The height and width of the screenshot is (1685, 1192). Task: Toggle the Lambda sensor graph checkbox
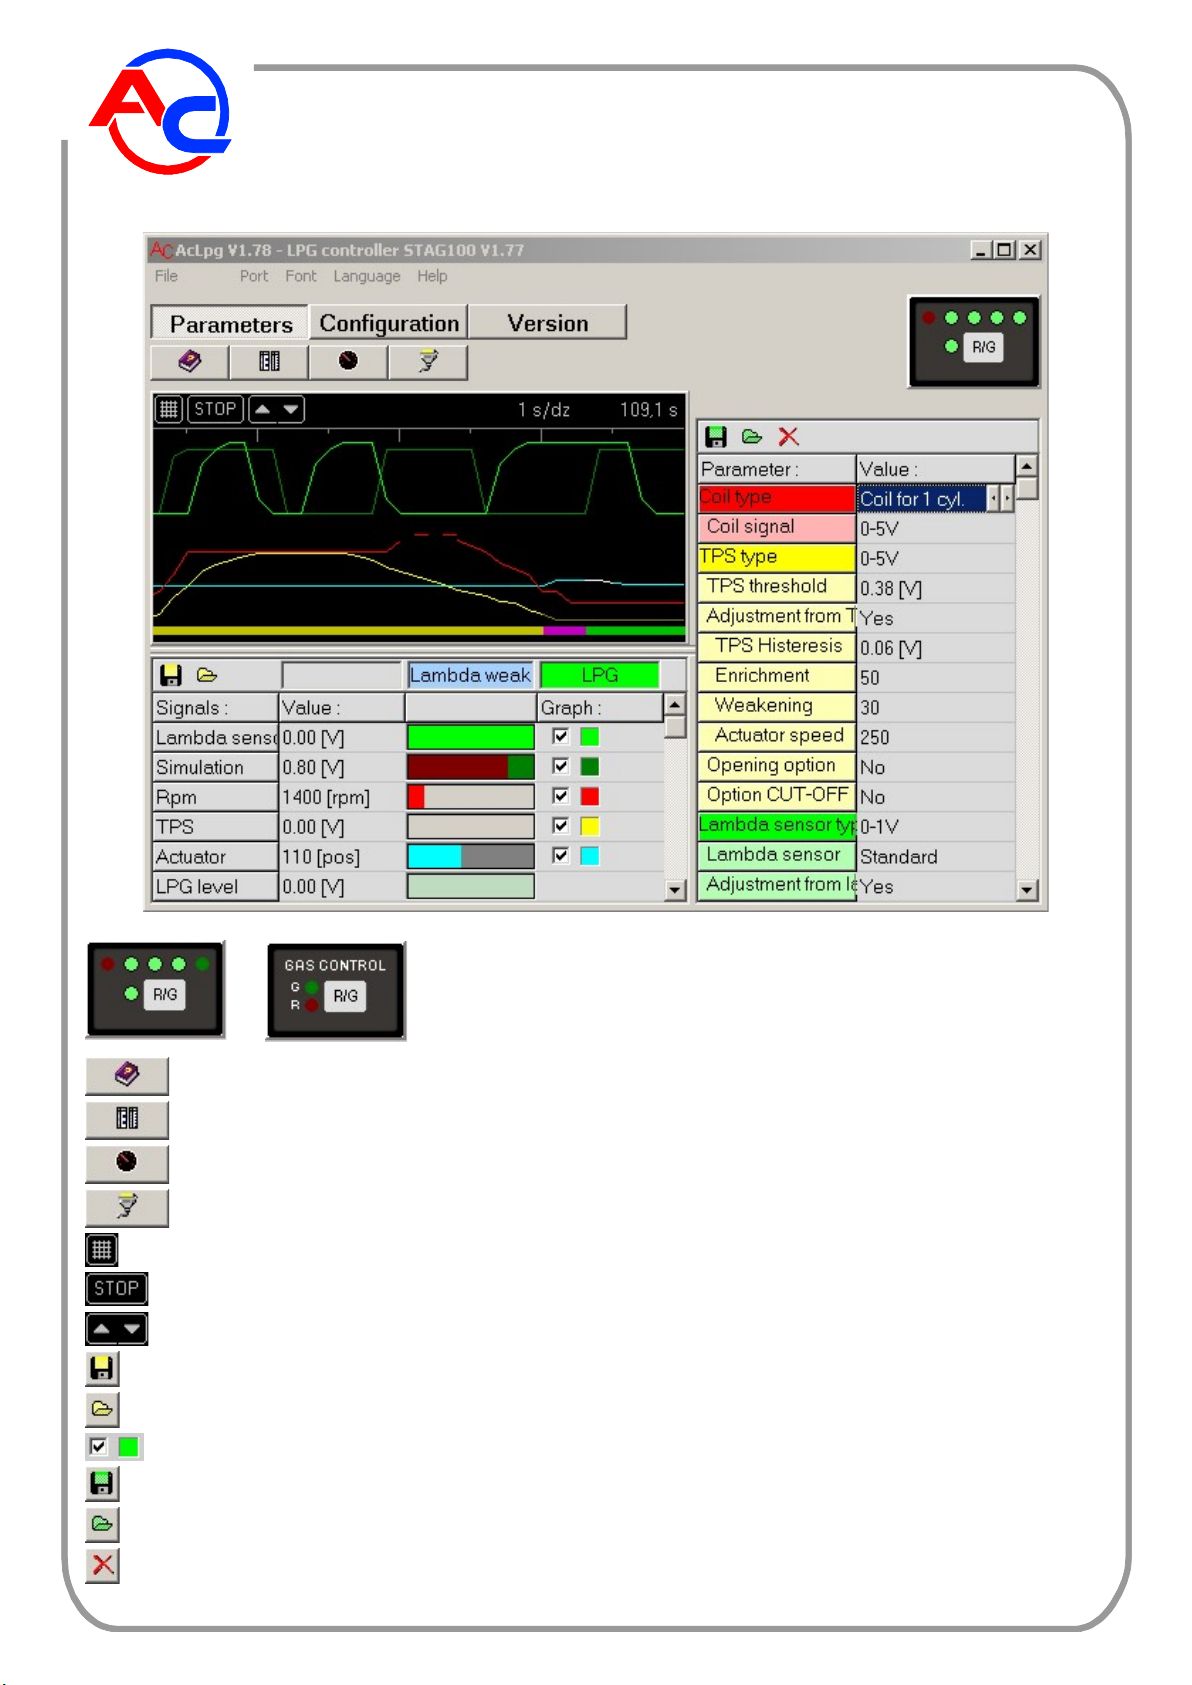561,737
